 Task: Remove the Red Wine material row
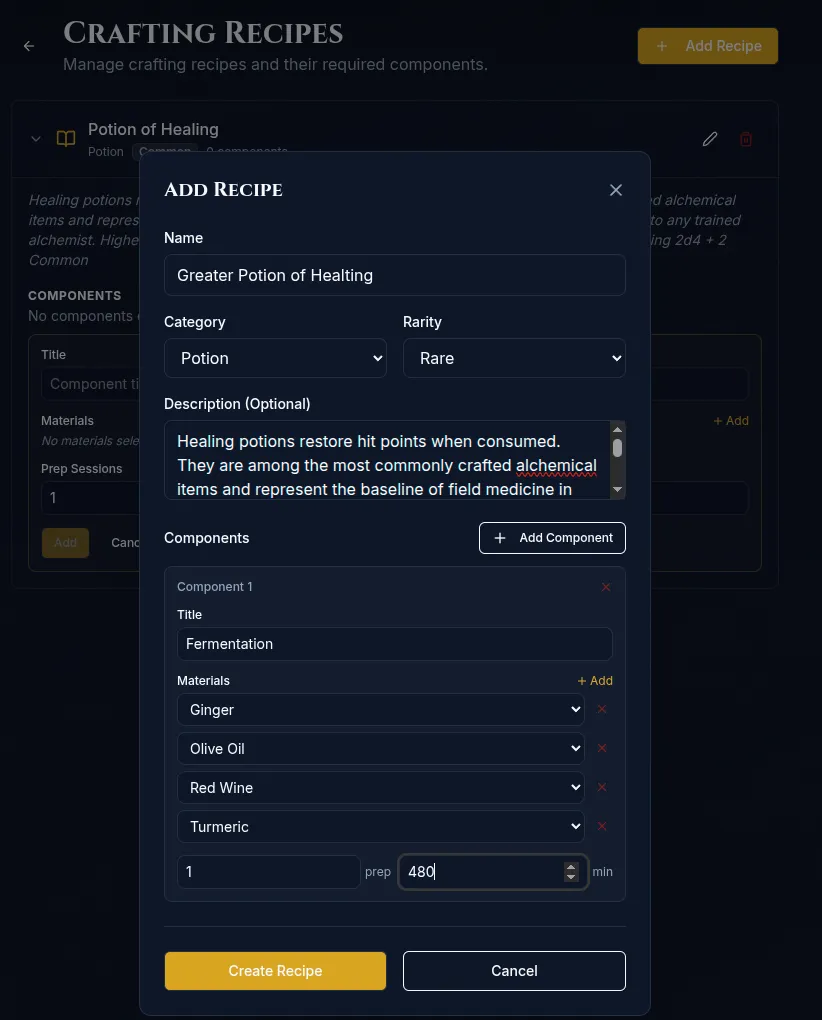click(x=602, y=787)
